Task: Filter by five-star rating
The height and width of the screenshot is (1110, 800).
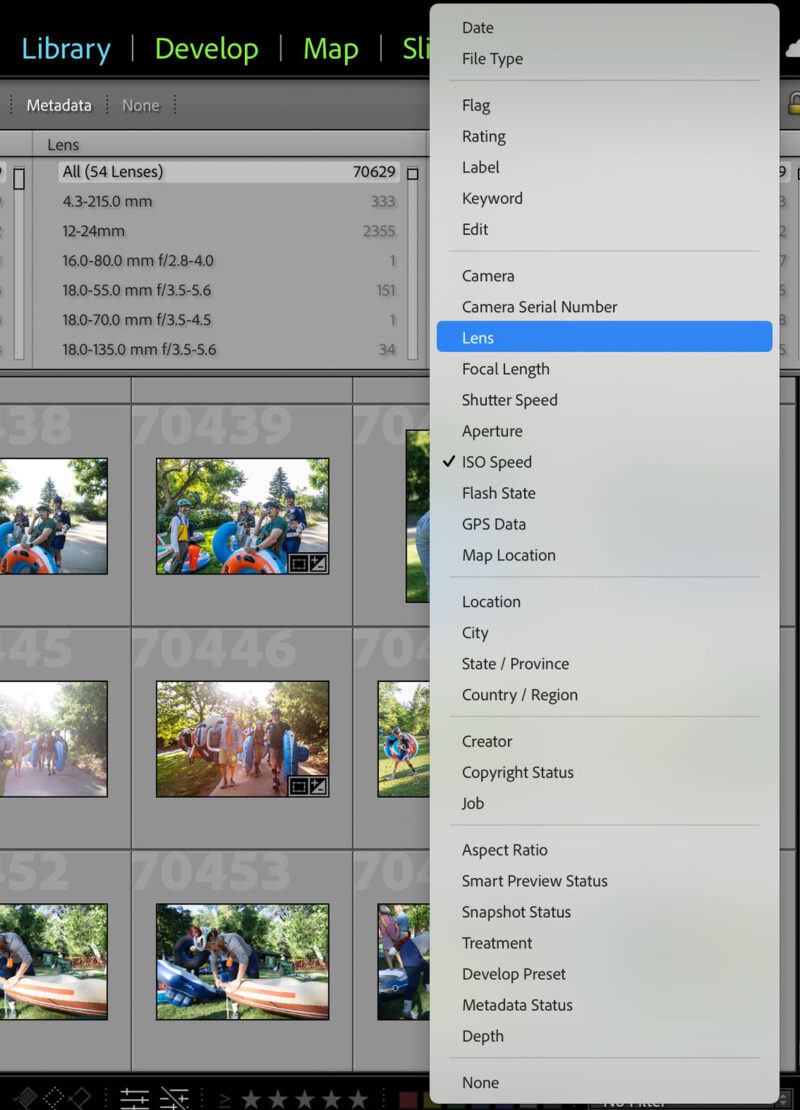Action: click(x=358, y=1100)
